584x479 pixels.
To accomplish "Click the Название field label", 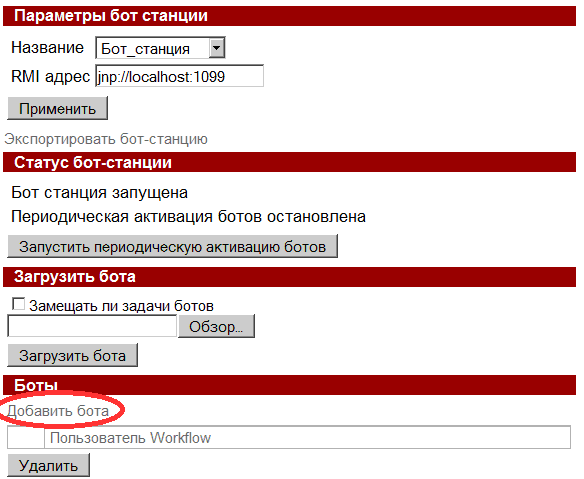I will click(47, 48).
